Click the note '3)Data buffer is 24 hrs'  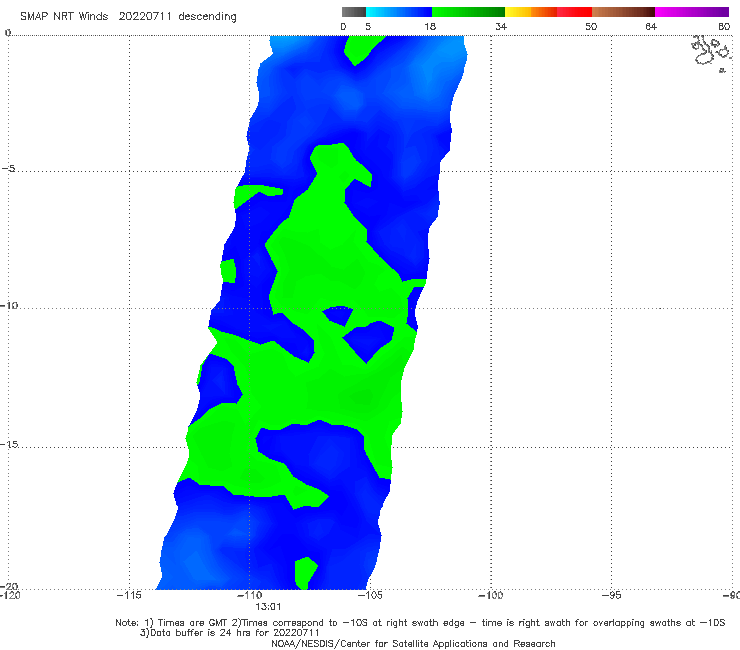click(229, 633)
